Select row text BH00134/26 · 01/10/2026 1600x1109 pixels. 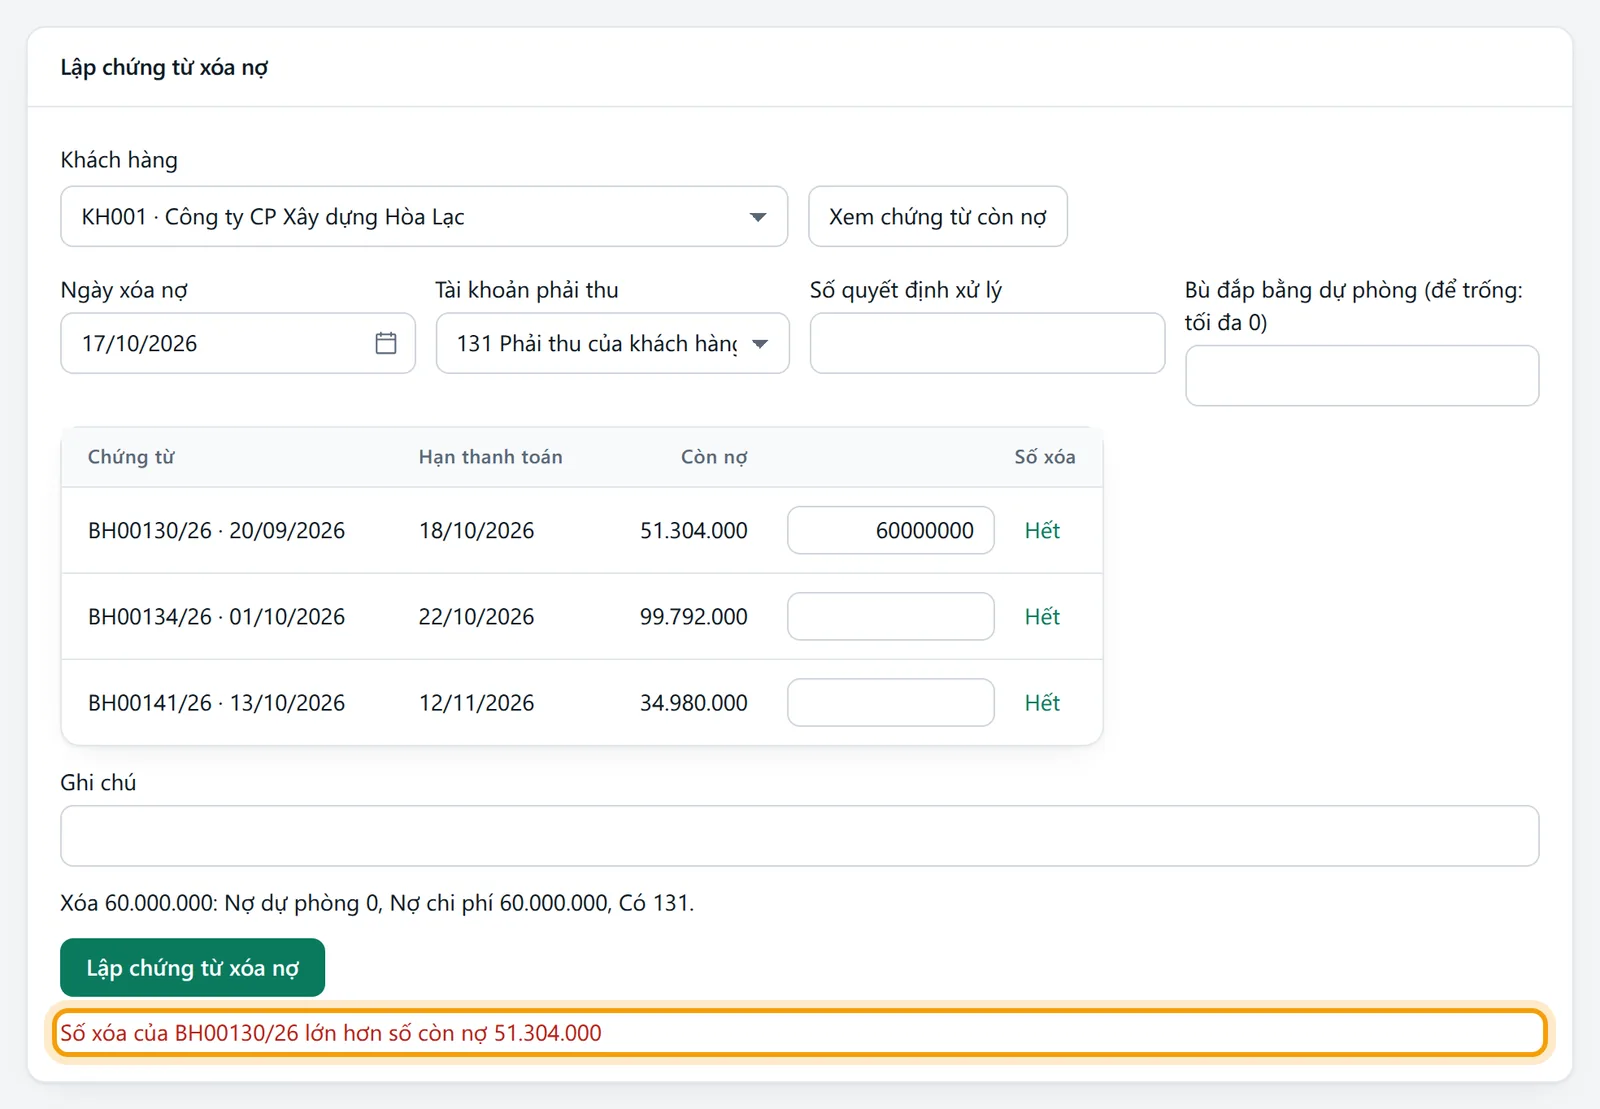216,616
